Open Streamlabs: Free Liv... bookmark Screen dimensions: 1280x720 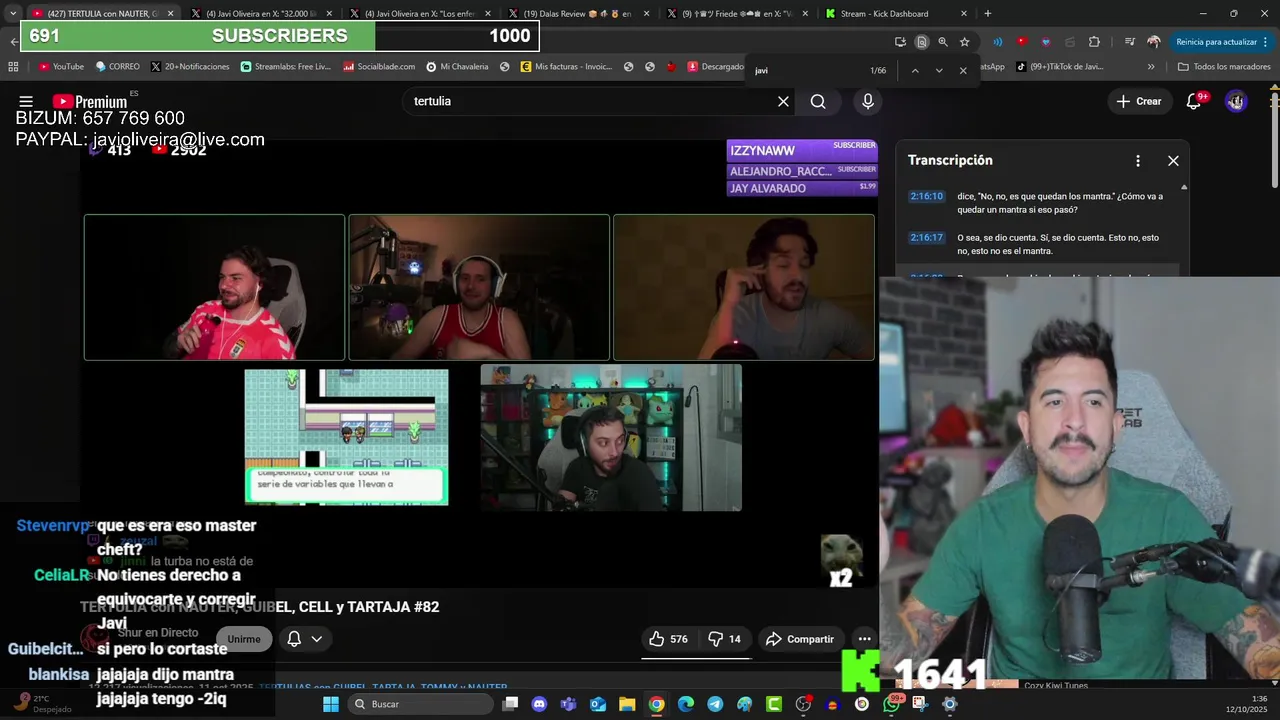(x=286, y=66)
